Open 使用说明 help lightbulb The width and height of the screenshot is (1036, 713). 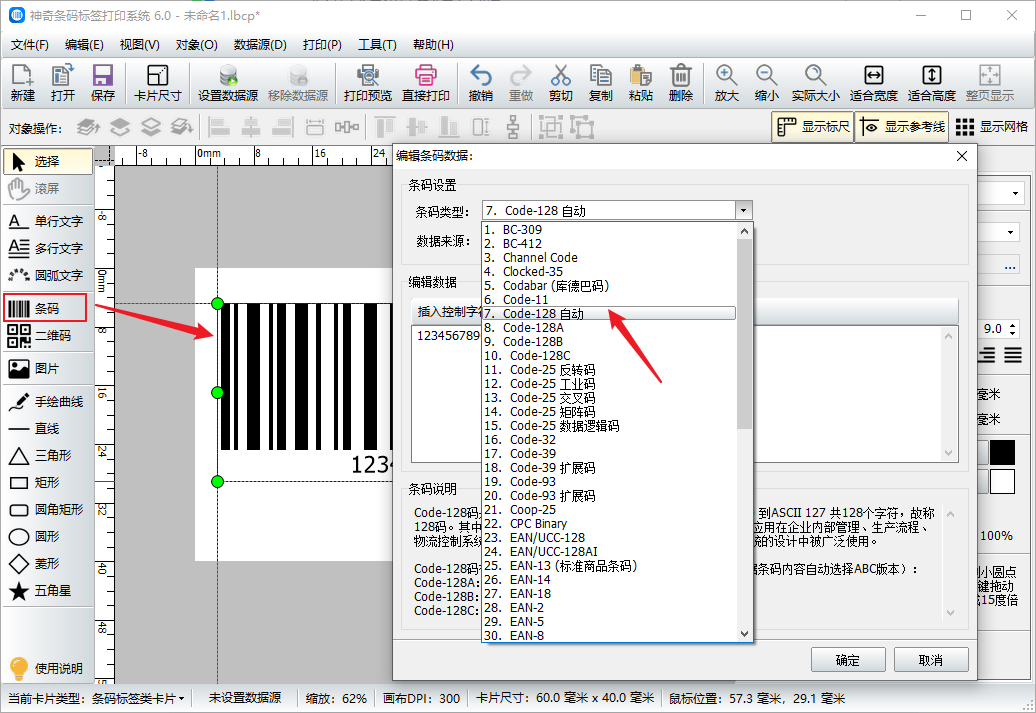click(x=45, y=668)
